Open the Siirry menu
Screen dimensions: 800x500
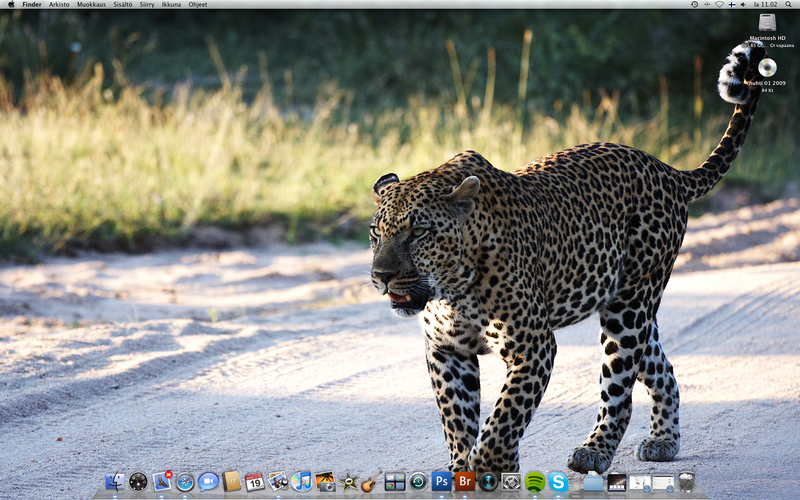click(x=147, y=4)
